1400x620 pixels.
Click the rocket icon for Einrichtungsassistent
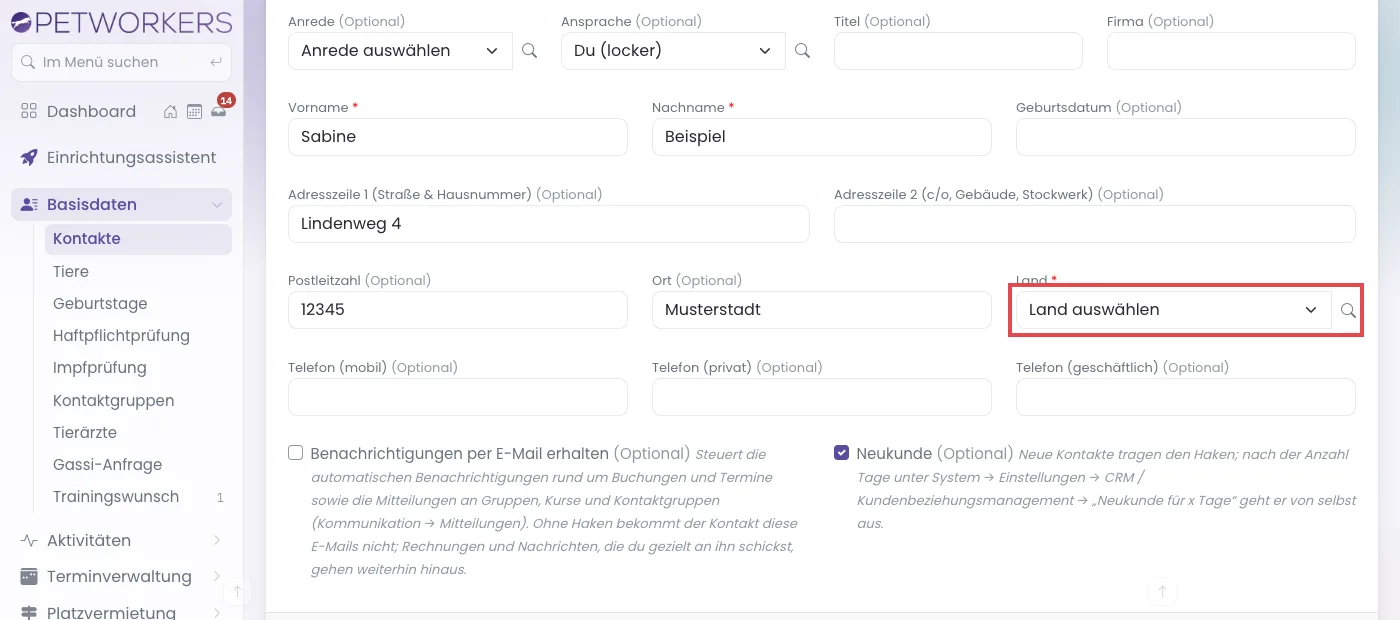(x=29, y=158)
